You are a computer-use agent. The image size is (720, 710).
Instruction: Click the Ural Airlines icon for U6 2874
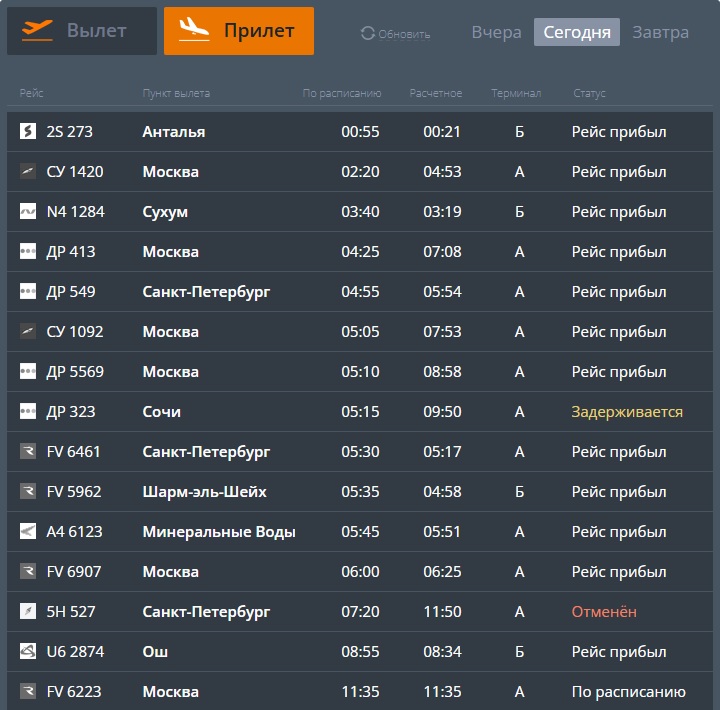point(28,651)
